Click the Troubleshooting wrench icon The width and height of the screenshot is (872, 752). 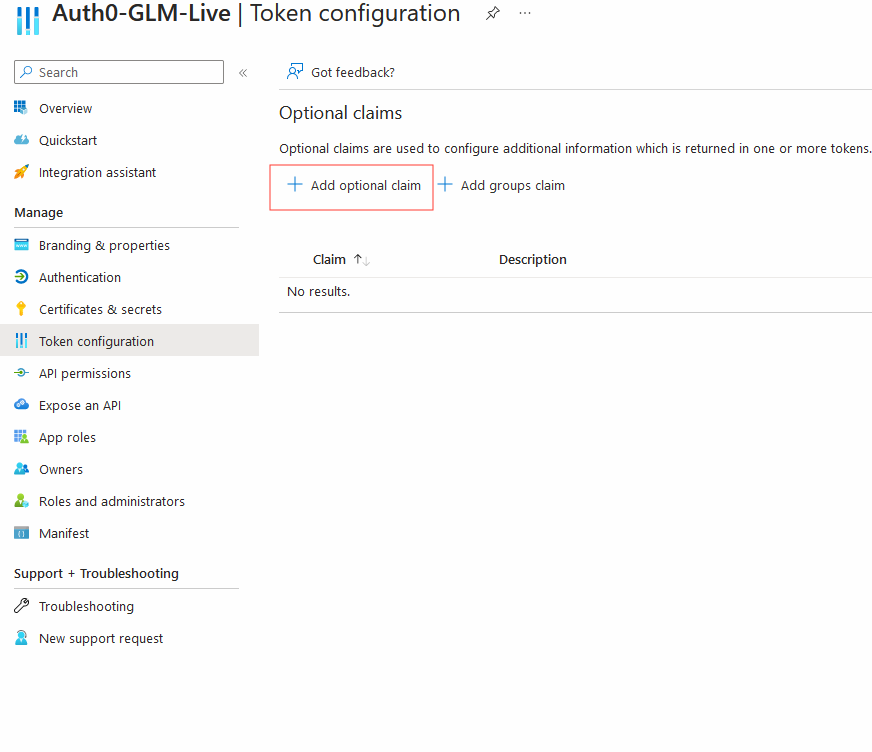21,606
